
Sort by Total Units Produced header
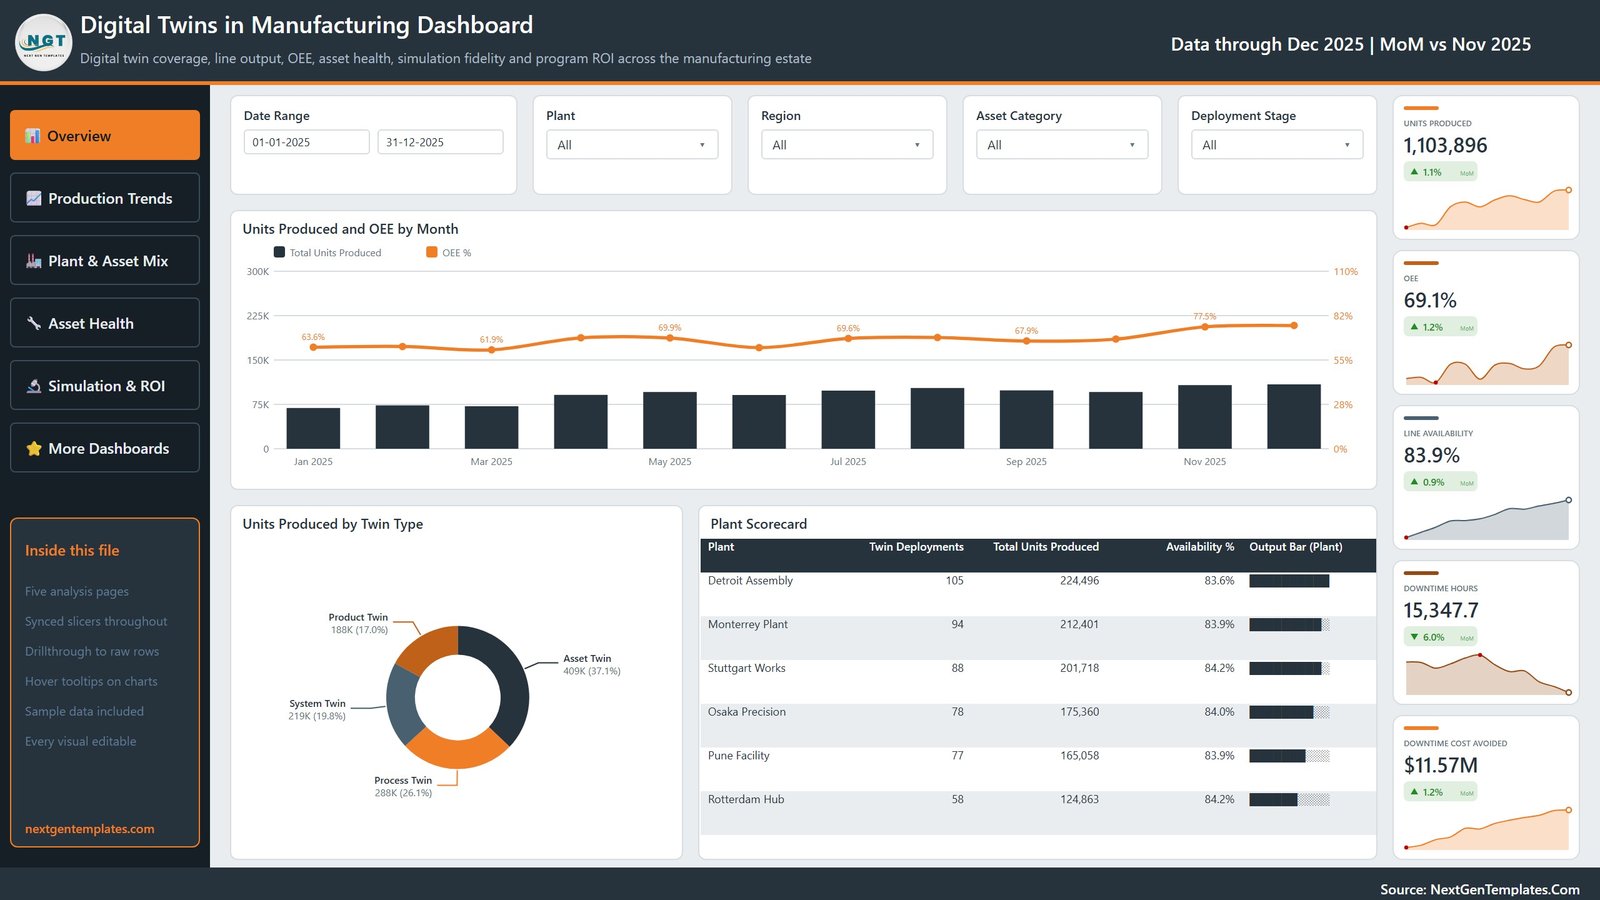[x=1046, y=547]
